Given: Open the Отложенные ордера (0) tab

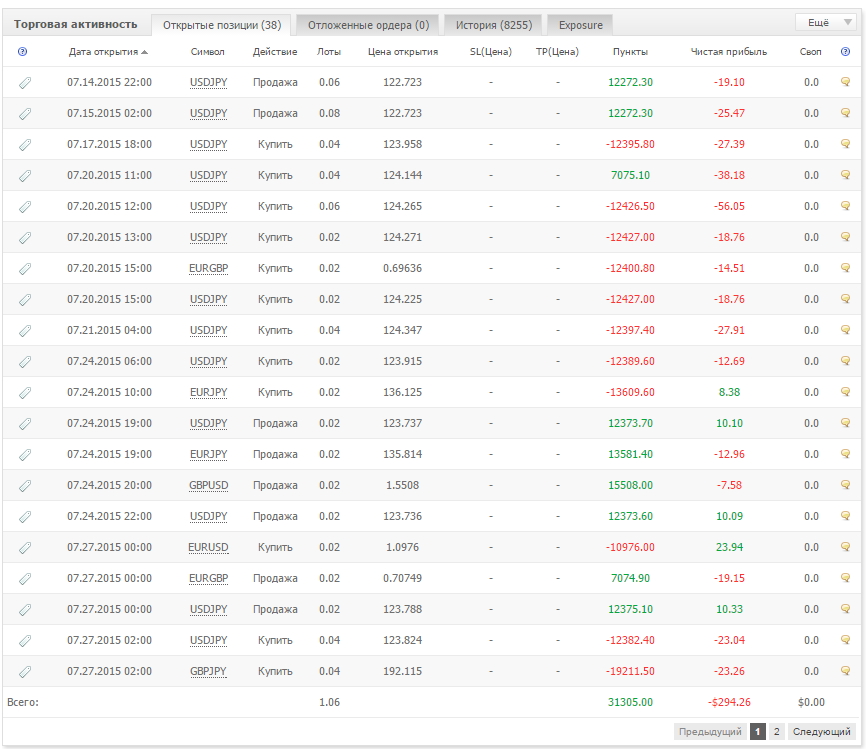Looking at the screenshot, I should pos(368,25).
